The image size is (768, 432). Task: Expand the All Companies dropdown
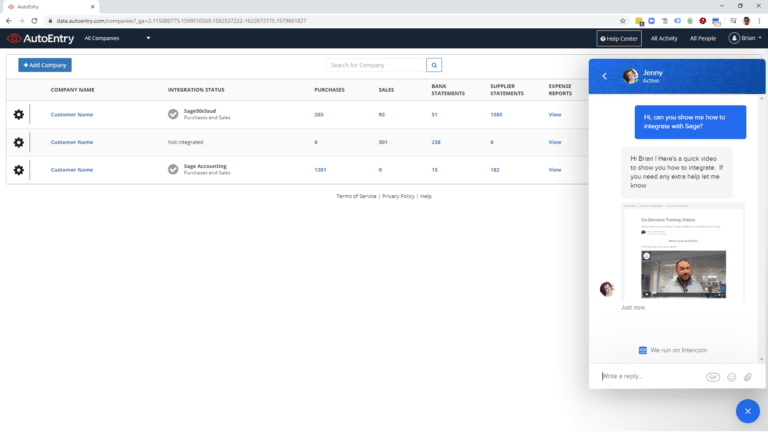tap(117, 39)
